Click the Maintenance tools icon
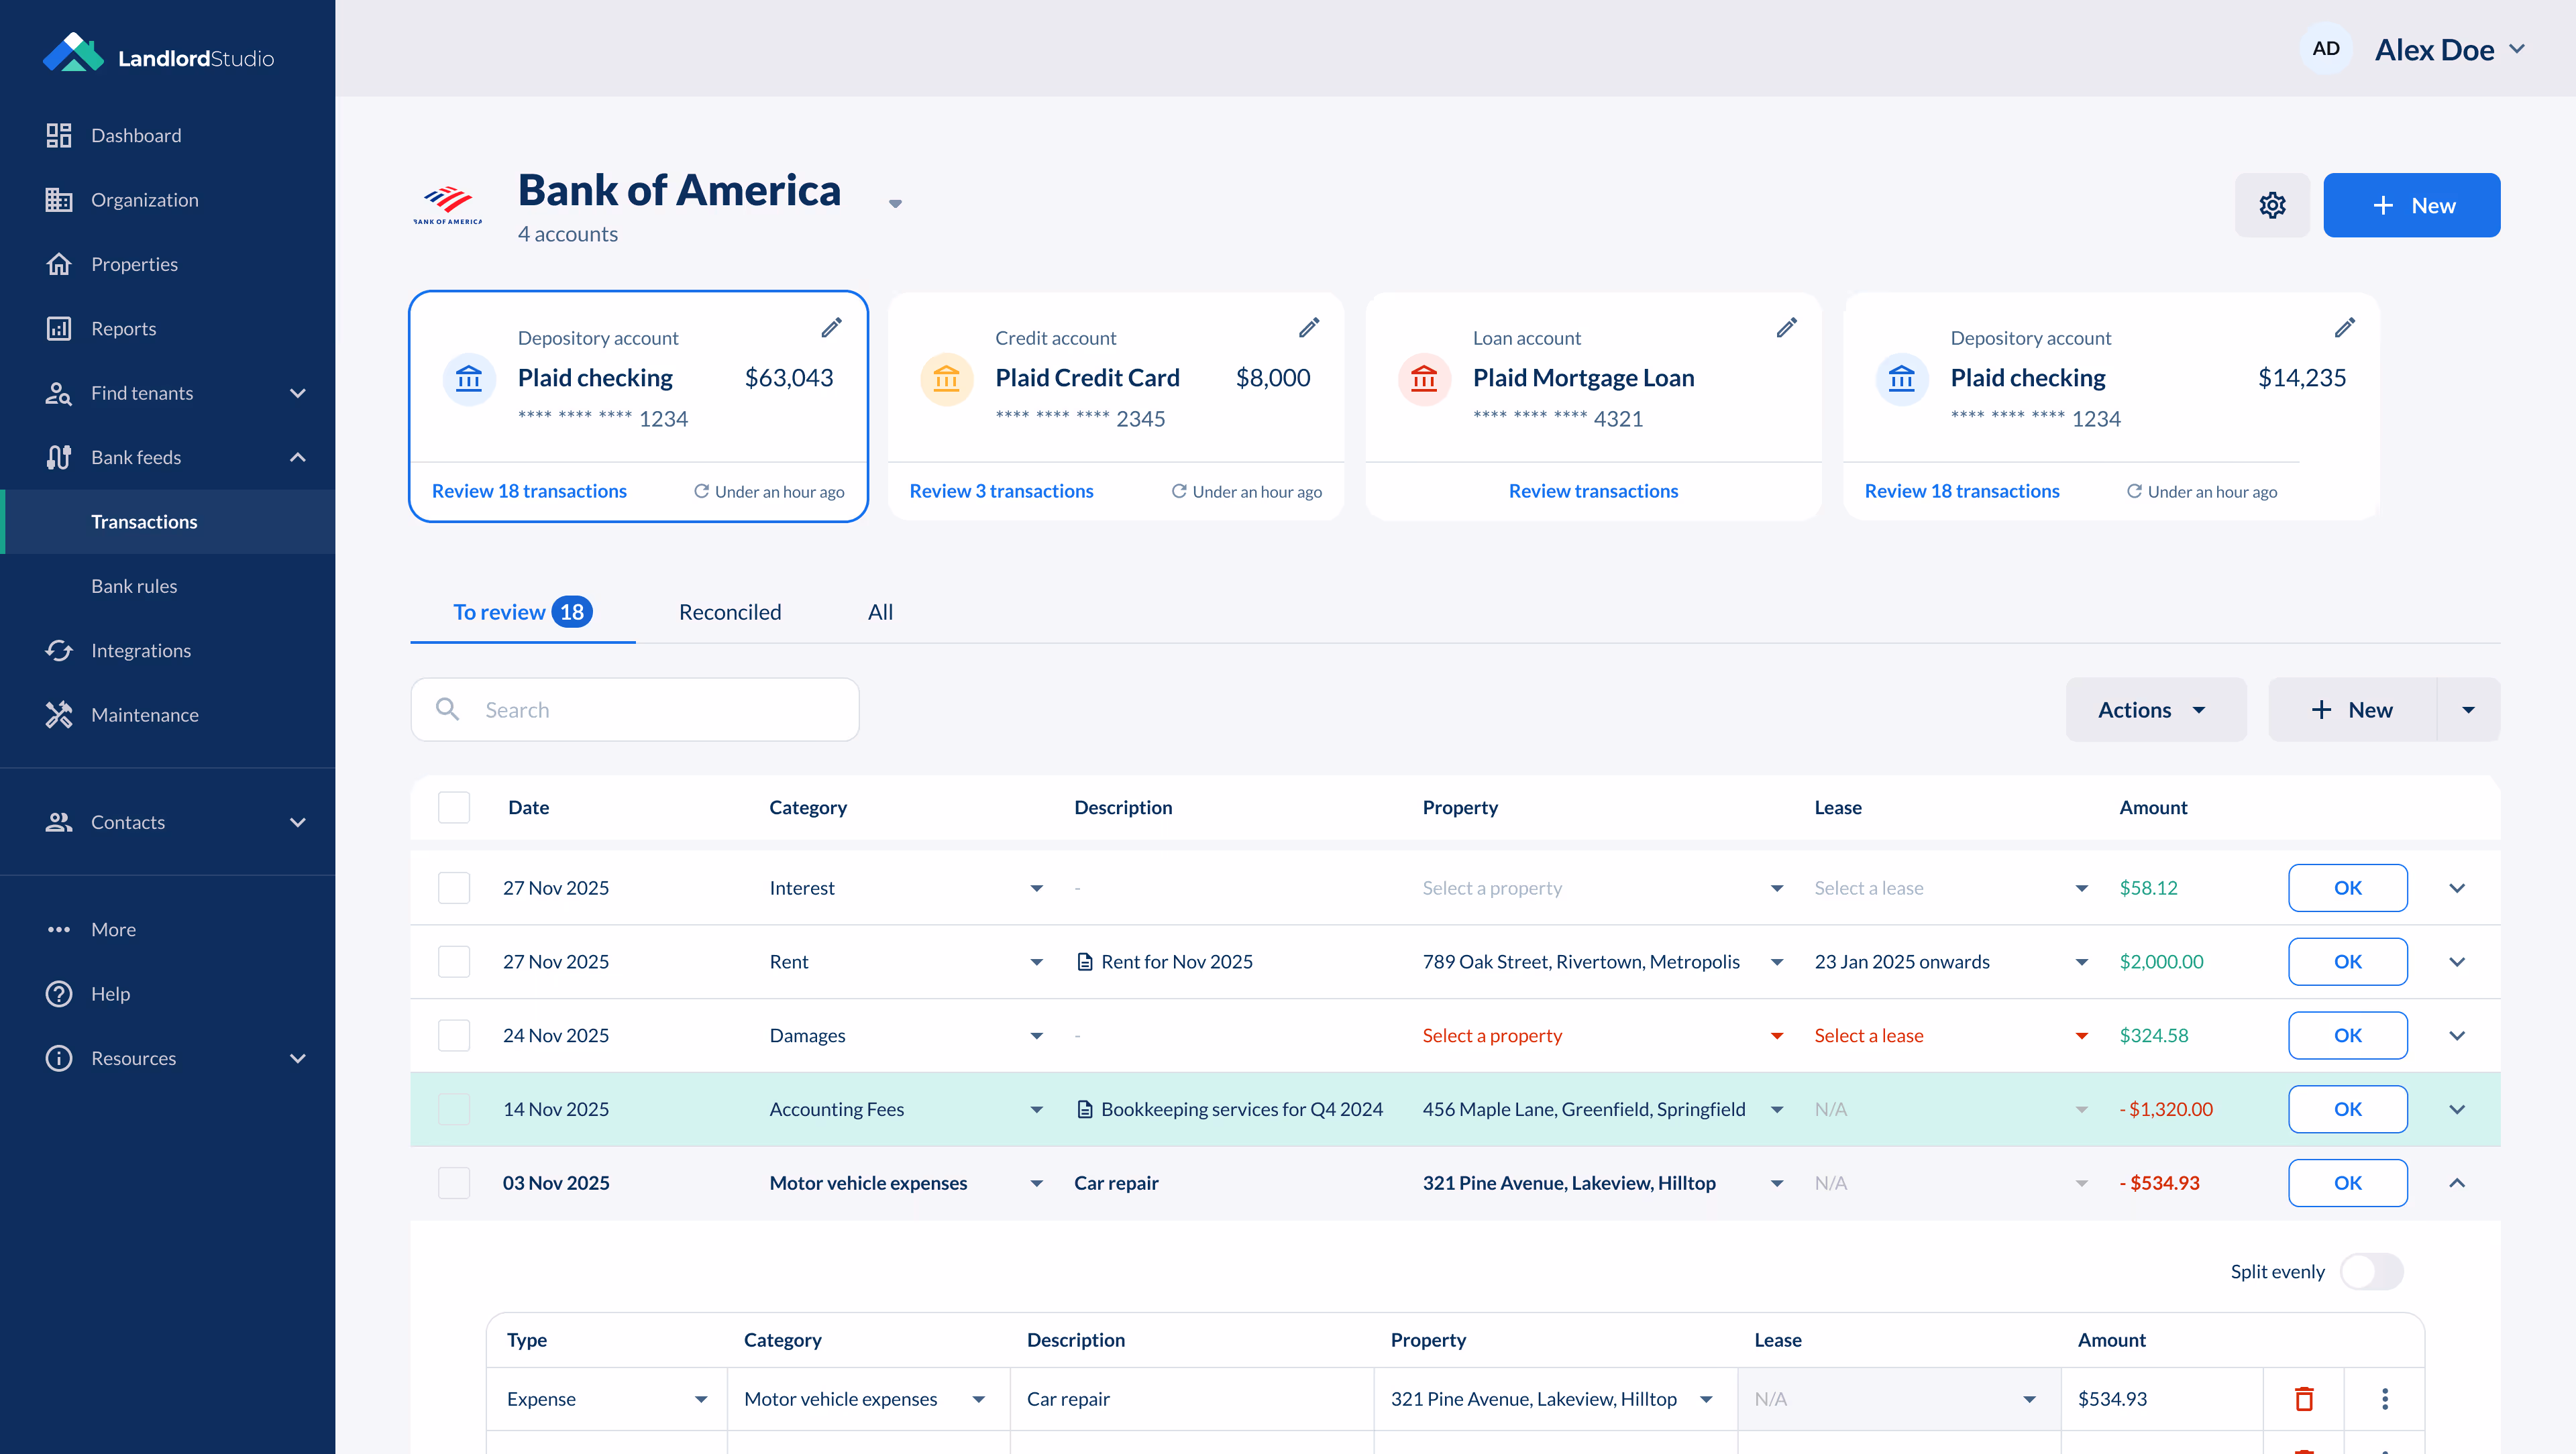This screenshot has height=1454, width=2576. click(59, 714)
